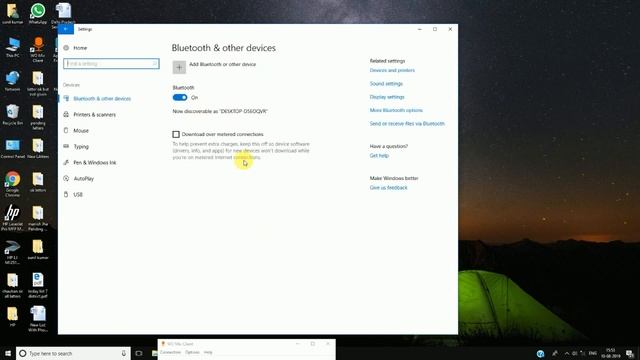640x360 pixels.
Task: Open Display settings link
Action: 387,97
